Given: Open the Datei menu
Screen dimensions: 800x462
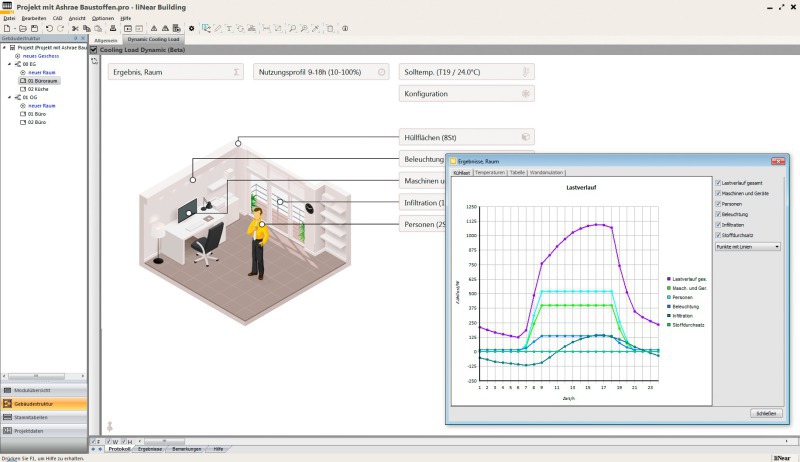Looking at the screenshot, I should coord(9,18).
